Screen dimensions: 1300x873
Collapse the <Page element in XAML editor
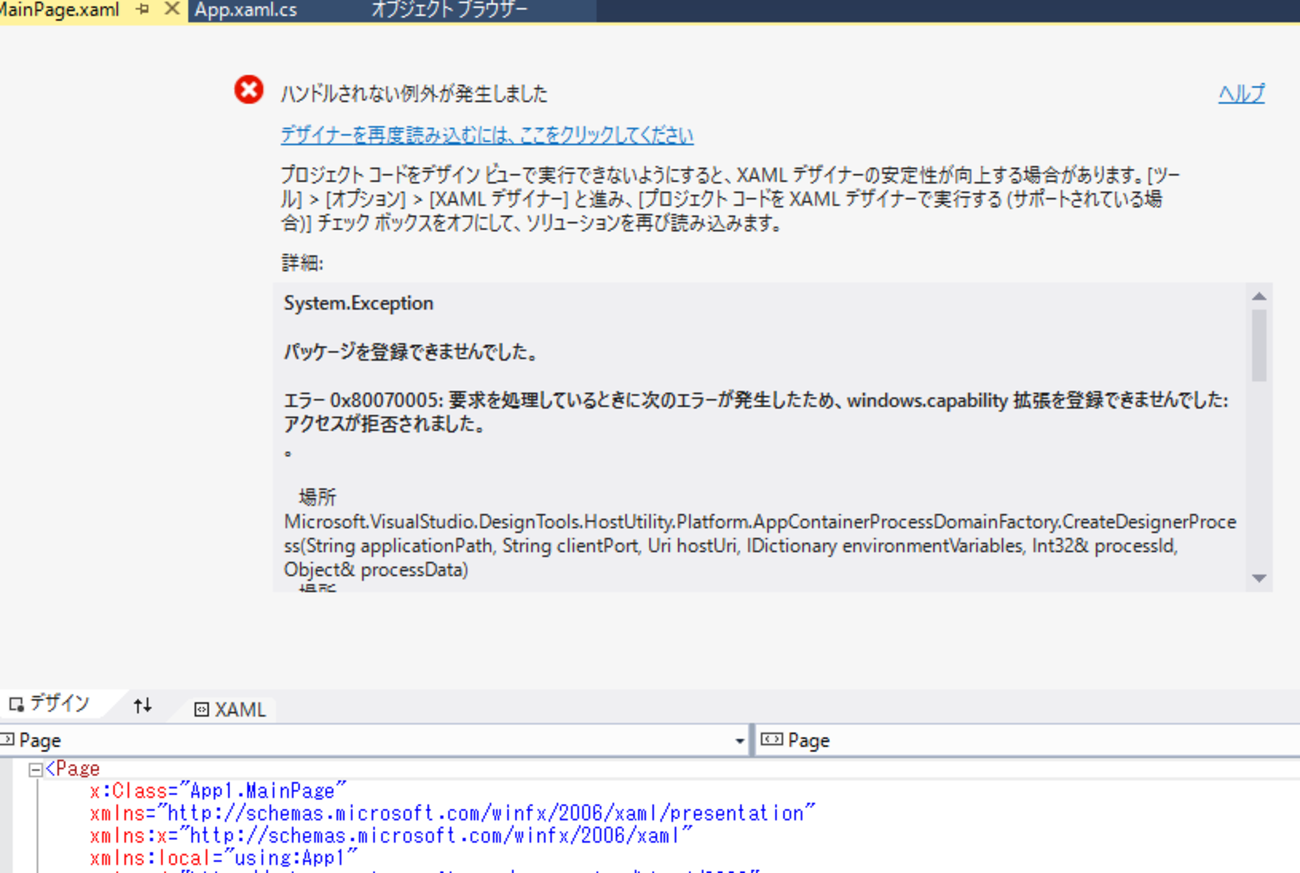pyautogui.click(x=36, y=770)
